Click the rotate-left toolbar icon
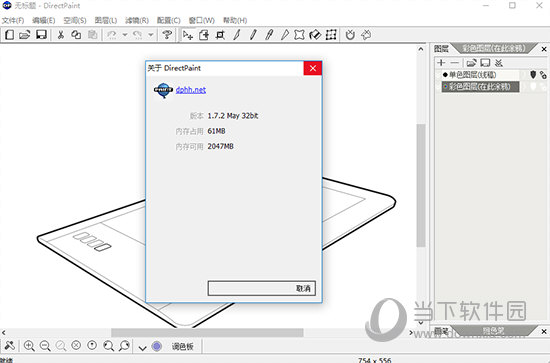The height and width of the screenshot is (363, 550). point(350,35)
